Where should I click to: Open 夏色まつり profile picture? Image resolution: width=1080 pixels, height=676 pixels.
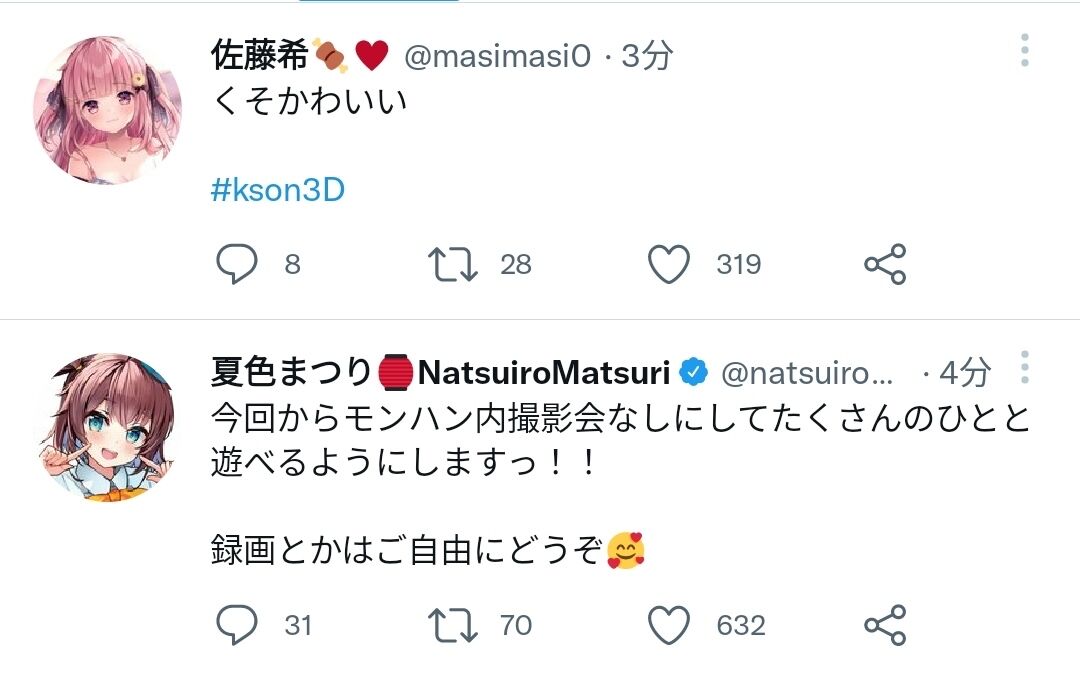[x=107, y=426]
